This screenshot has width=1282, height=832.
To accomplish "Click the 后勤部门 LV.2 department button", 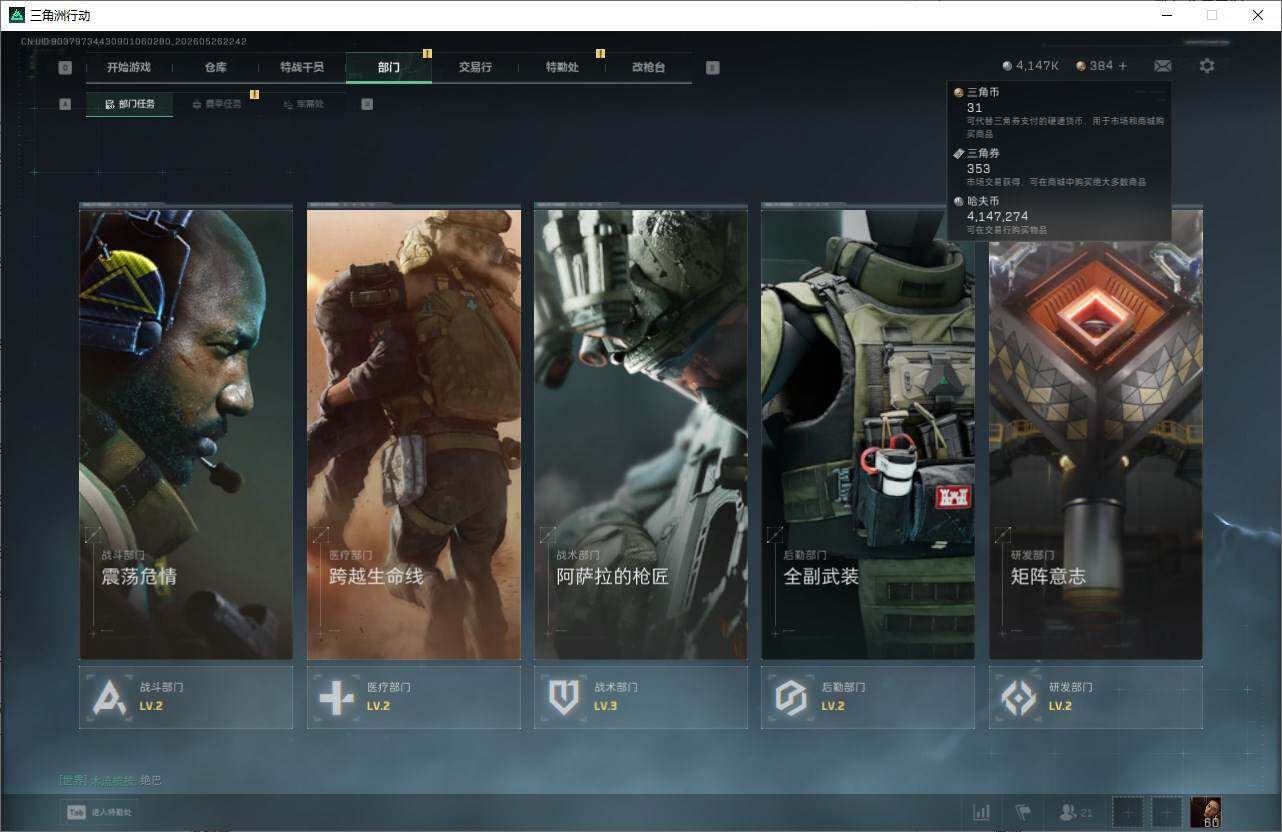I will pyautogui.click(x=868, y=697).
